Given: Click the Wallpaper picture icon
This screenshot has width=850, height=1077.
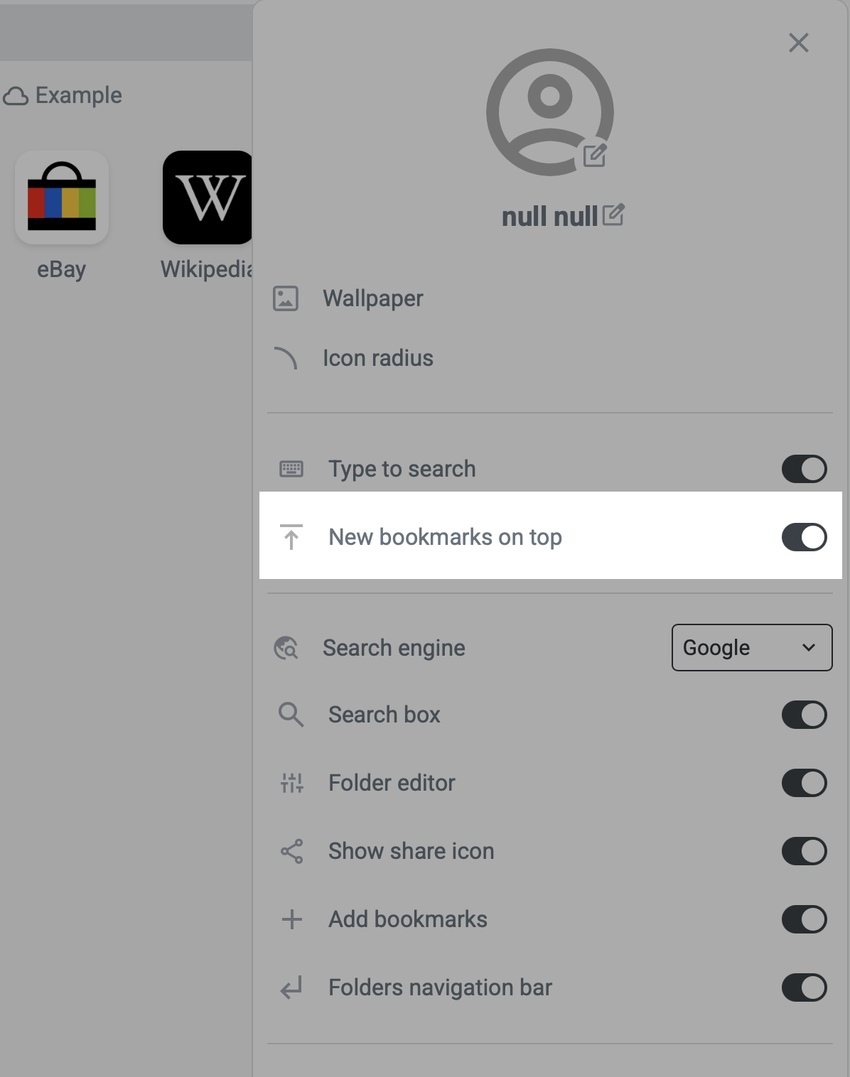Looking at the screenshot, I should (x=286, y=298).
